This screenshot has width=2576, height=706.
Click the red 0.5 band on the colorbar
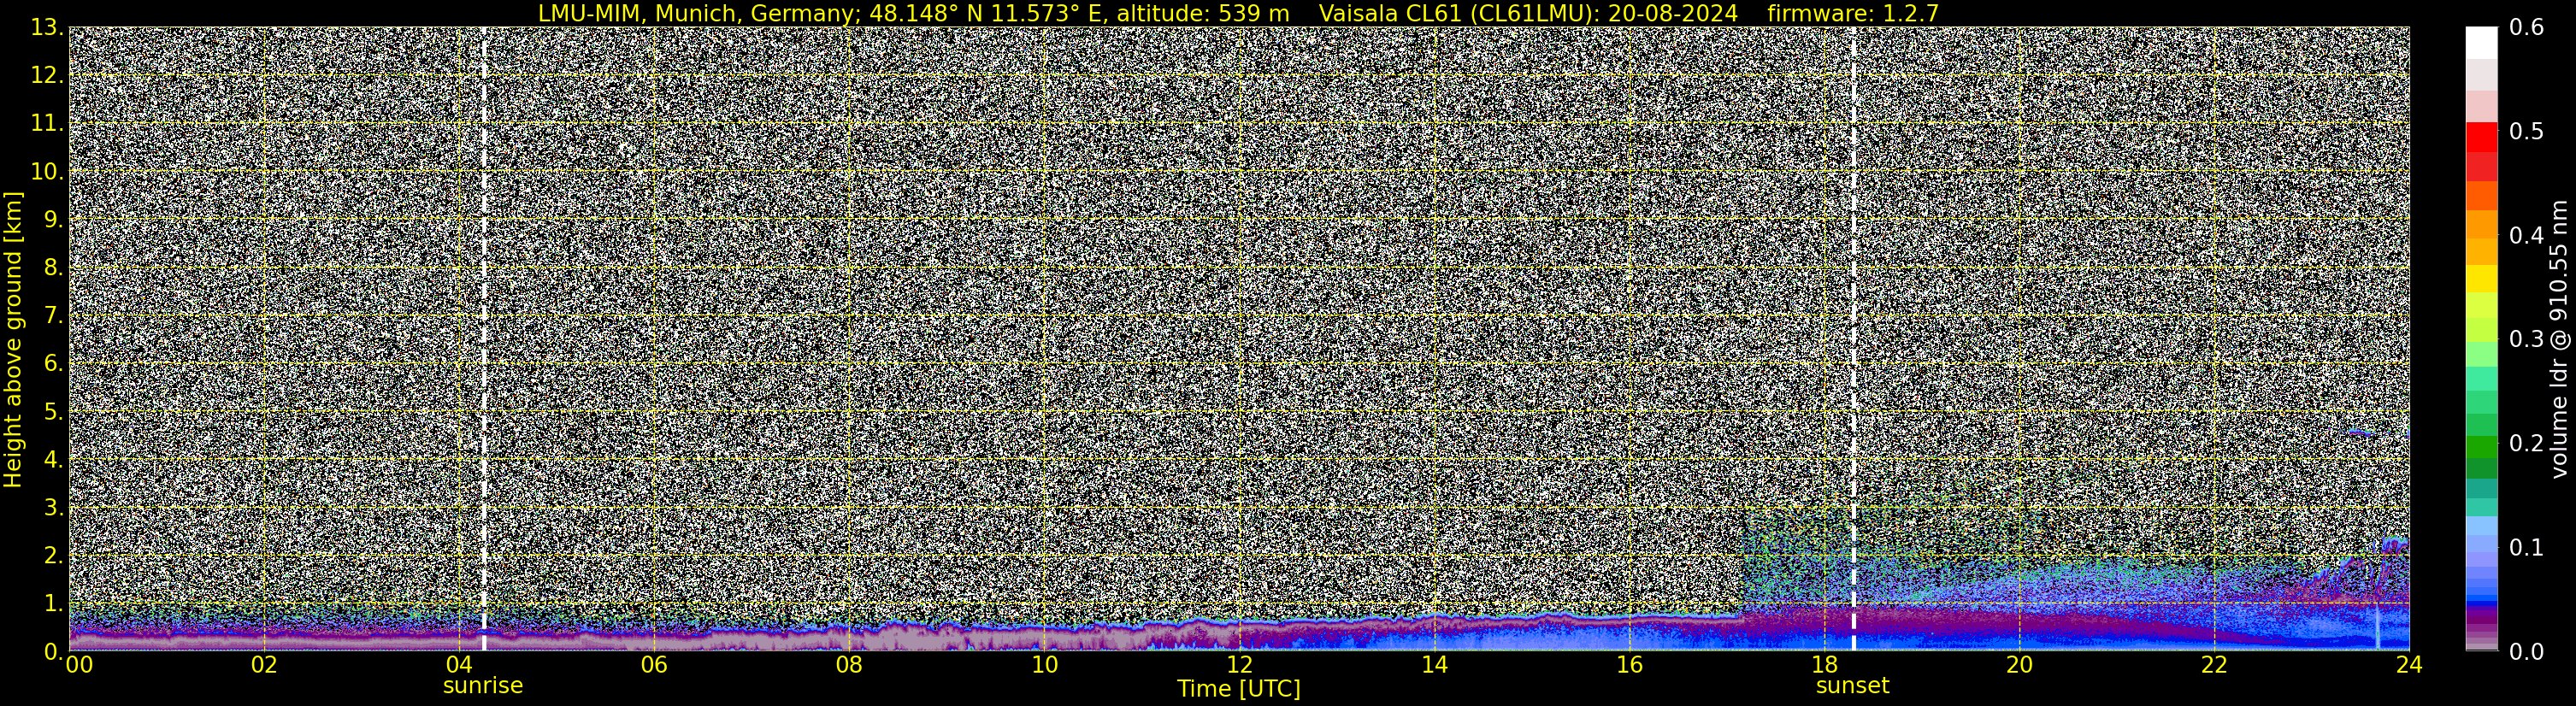(x=2481, y=137)
